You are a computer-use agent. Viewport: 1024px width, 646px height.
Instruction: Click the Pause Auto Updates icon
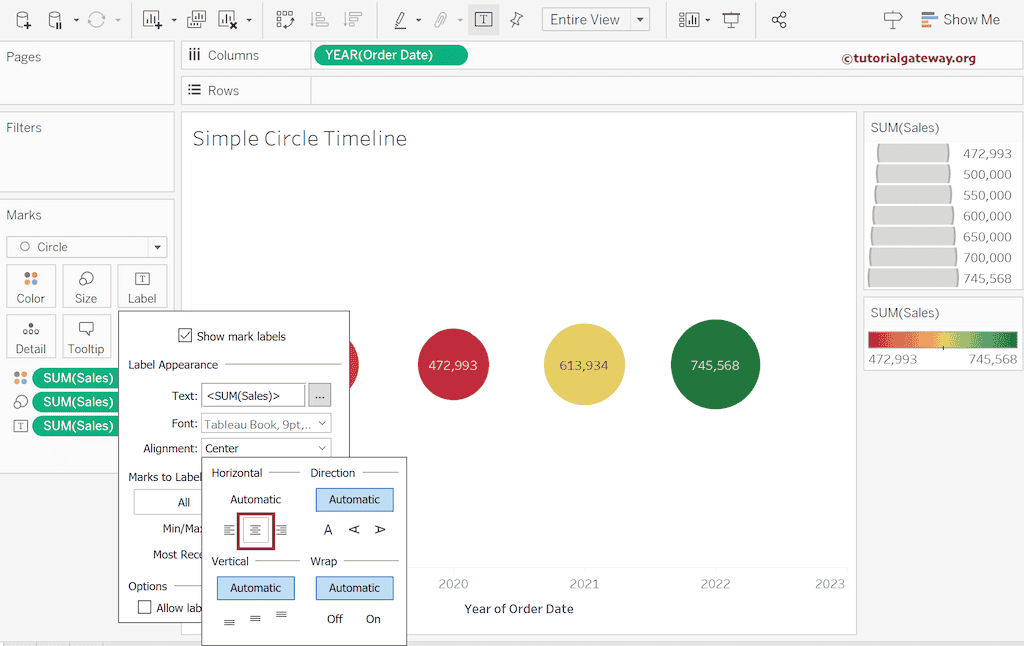click(x=56, y=20)
